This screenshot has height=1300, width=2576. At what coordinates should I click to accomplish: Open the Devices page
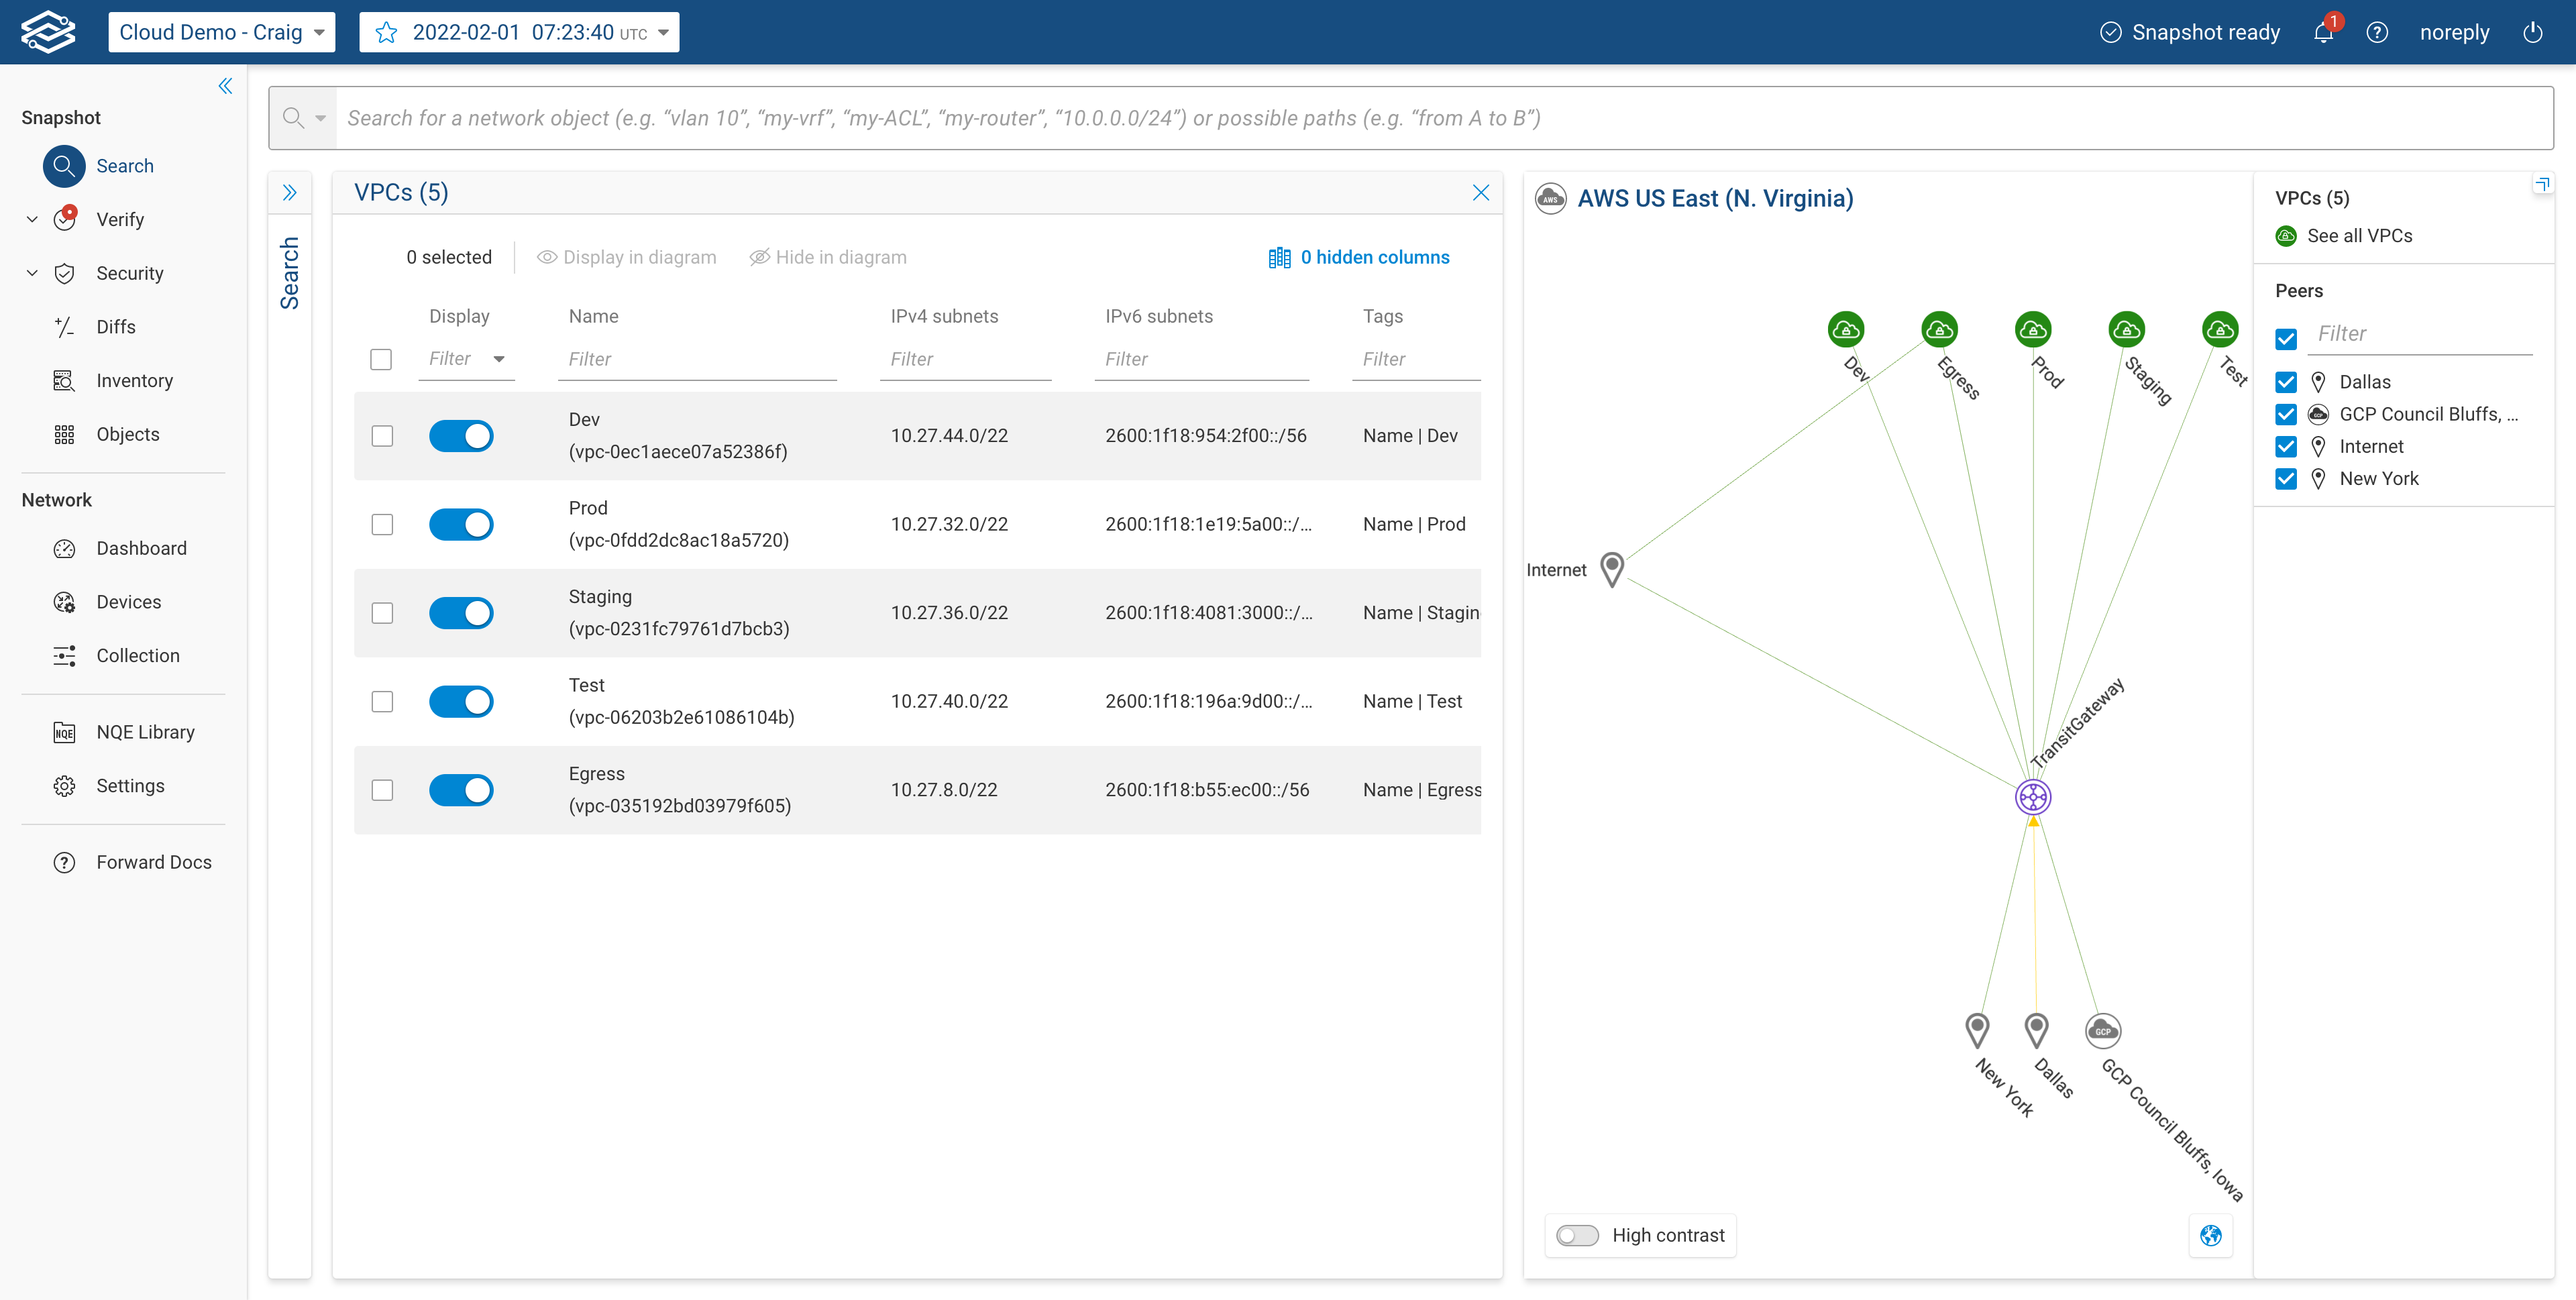[x=129, y=601]
